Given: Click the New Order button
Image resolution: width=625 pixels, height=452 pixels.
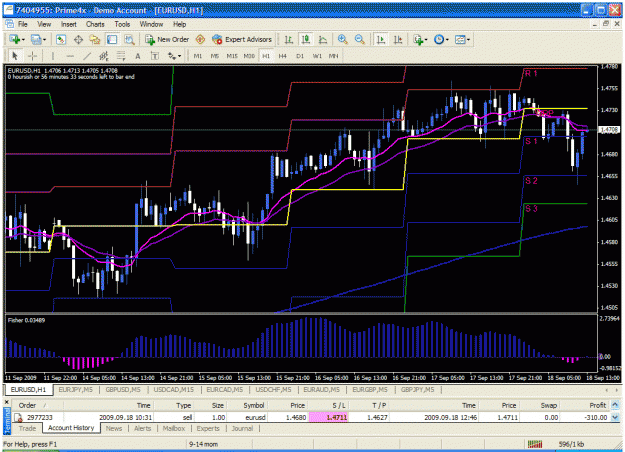Looking at the screenshot, I should pos(167,39).
